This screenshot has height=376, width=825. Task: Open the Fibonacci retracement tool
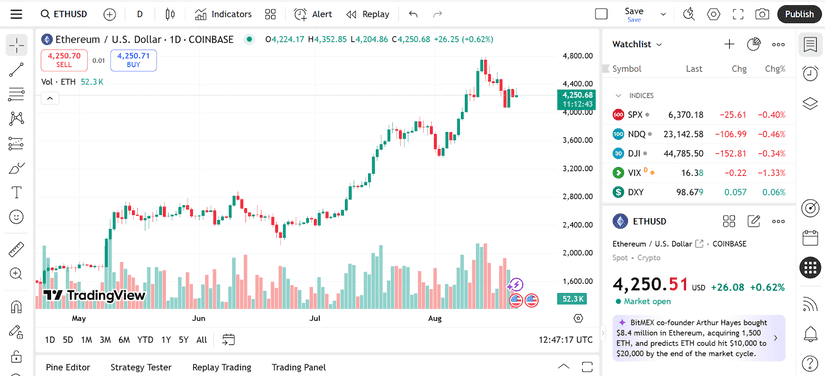[x=16, y=95]
